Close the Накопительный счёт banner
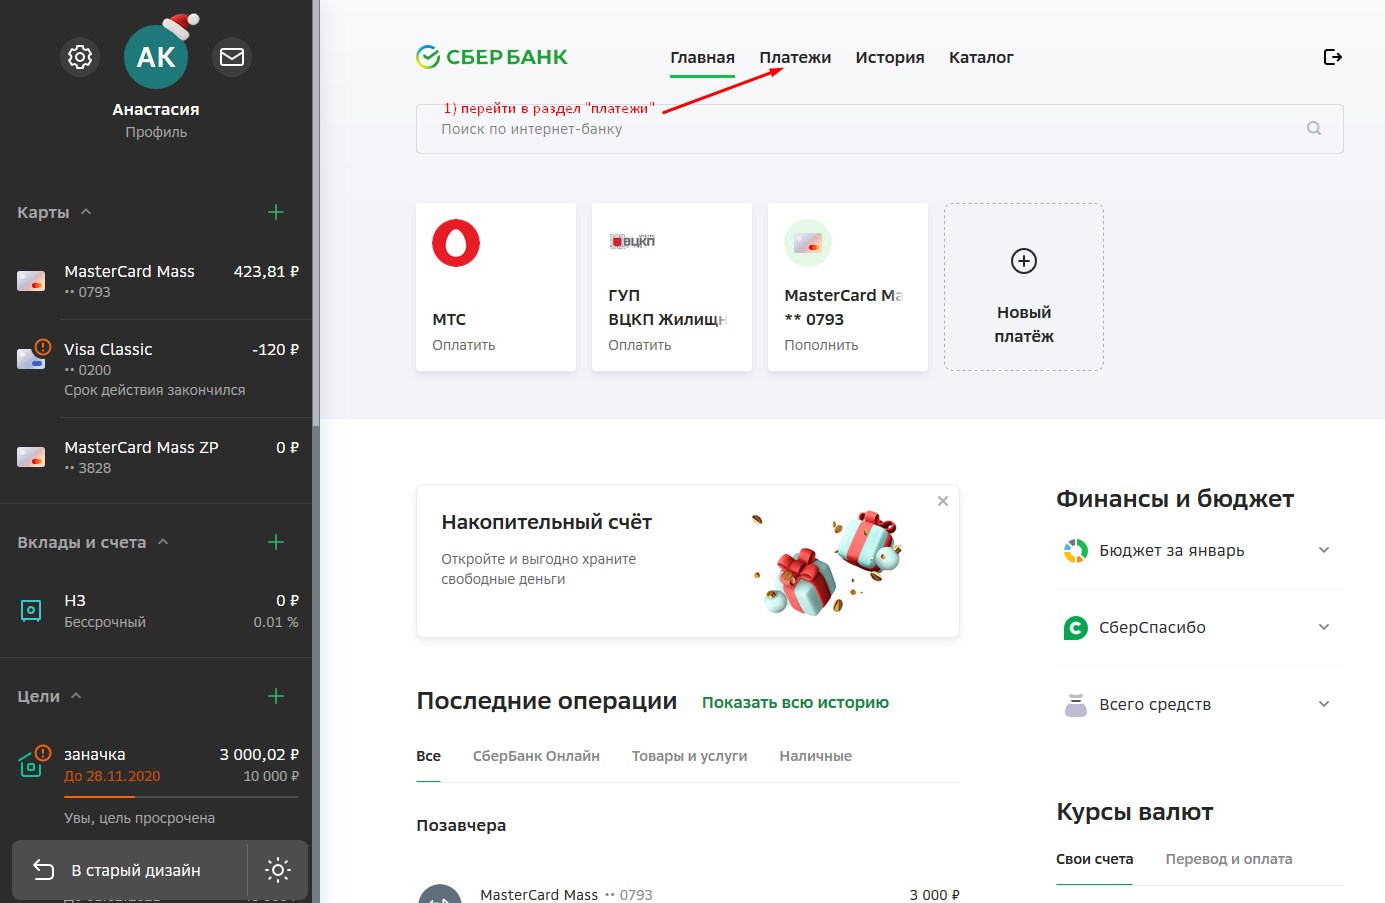The width and height of the screenshot is (1385, 903). click(x=943, y=501)
